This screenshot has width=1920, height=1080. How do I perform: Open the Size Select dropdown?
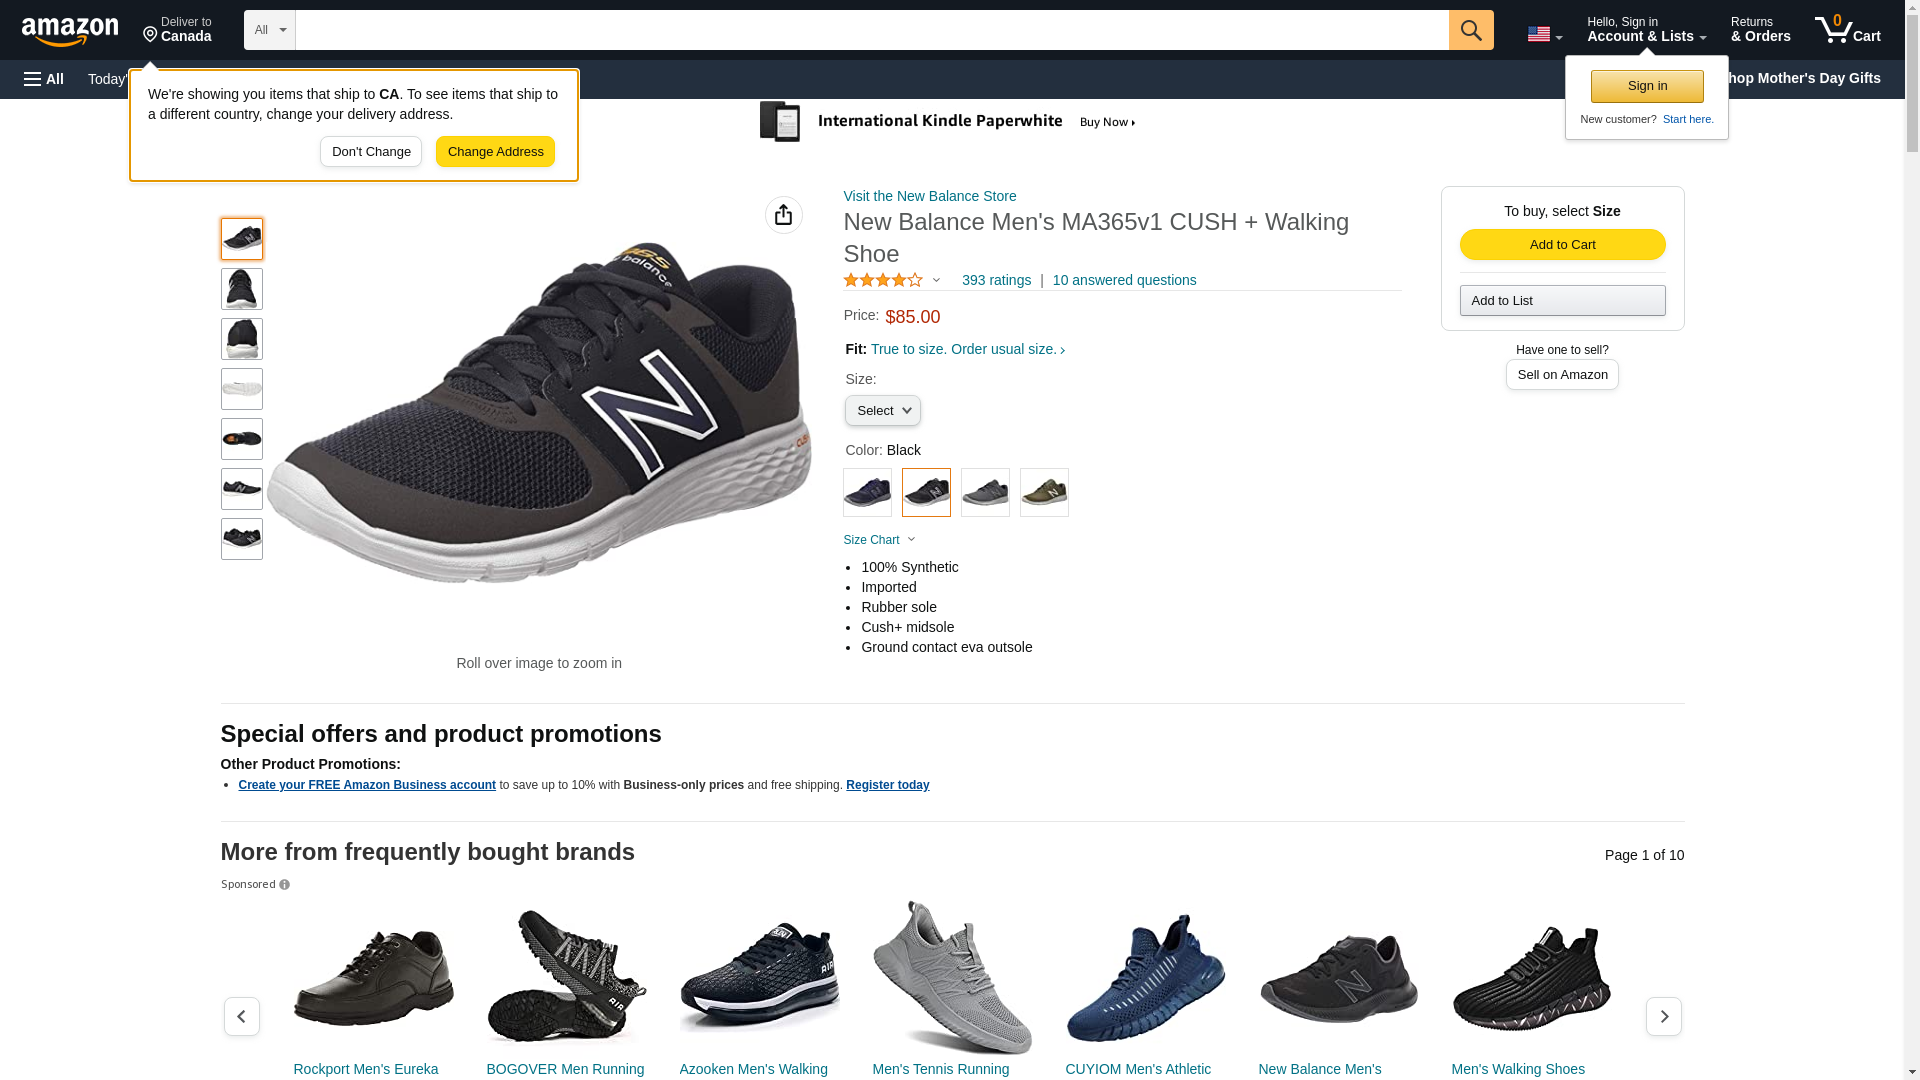pyautogui.click(x=882, y=411)
